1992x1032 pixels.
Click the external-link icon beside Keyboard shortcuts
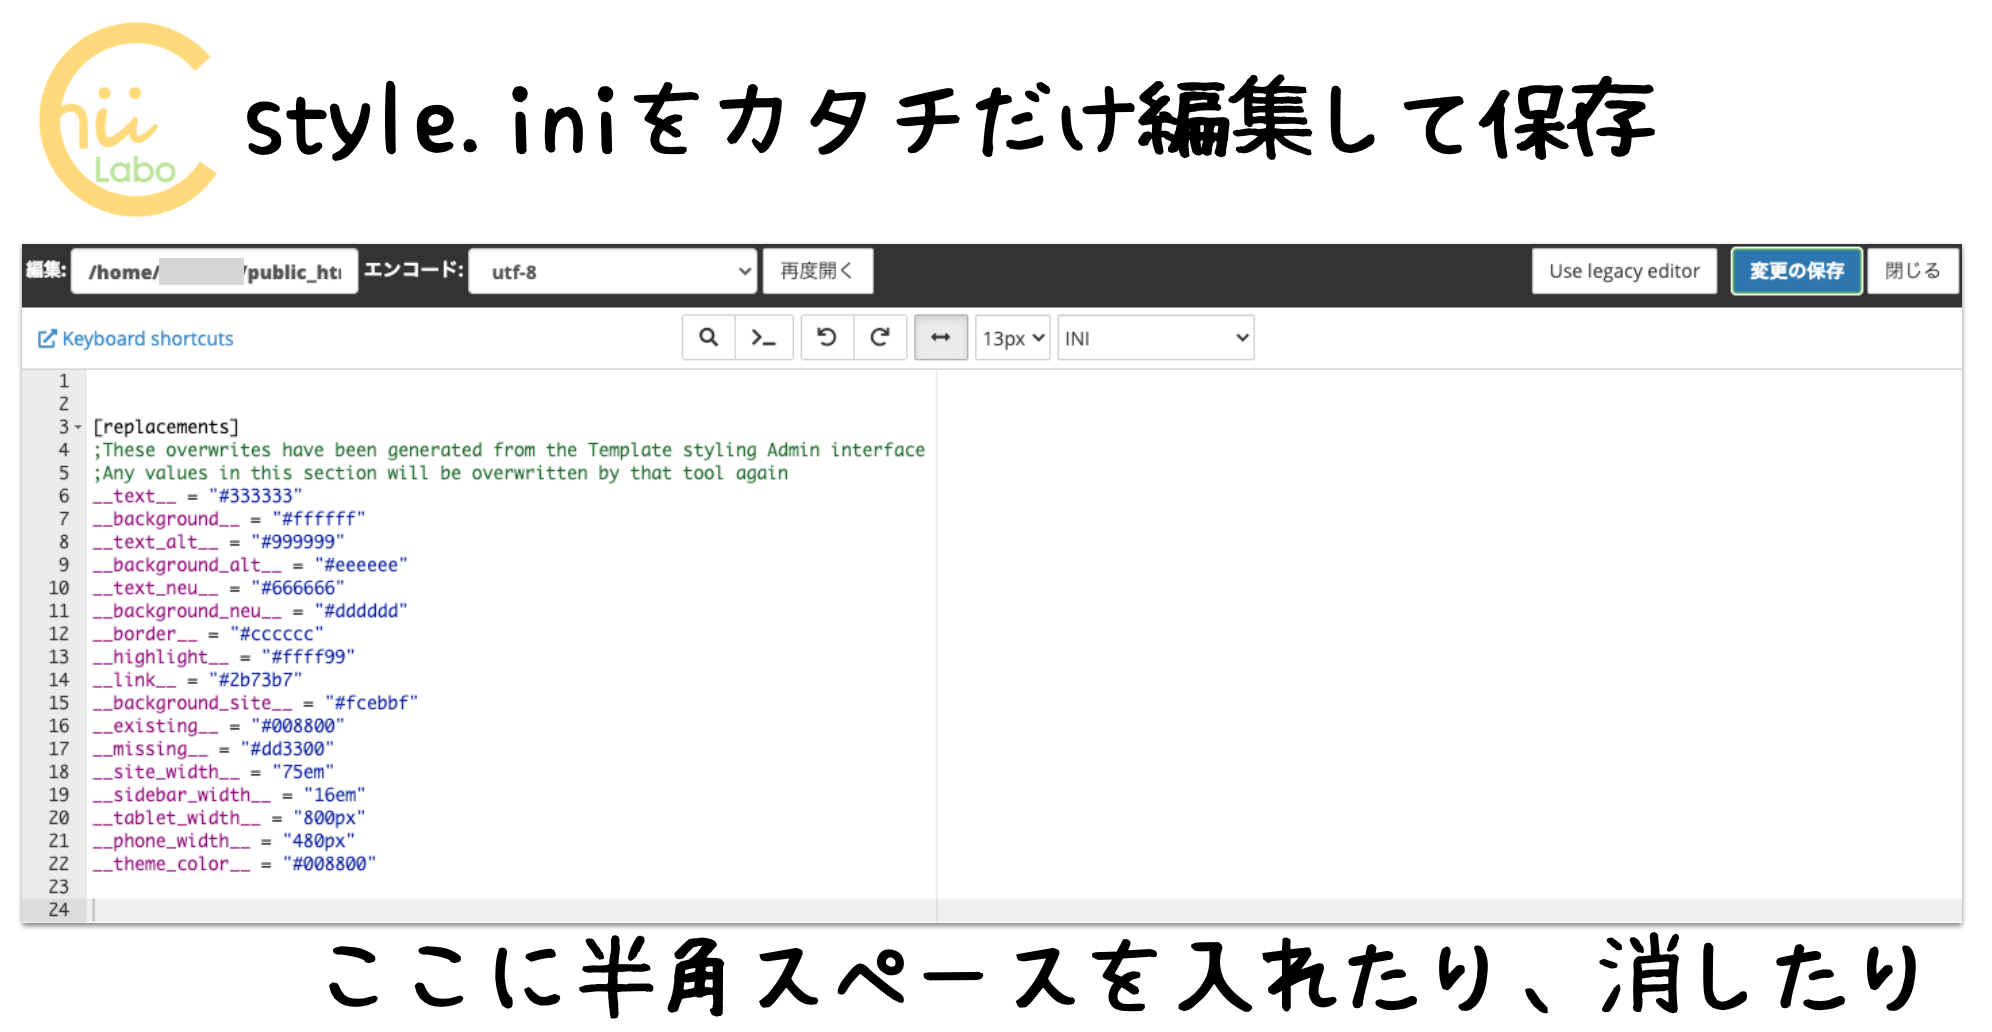45,338
